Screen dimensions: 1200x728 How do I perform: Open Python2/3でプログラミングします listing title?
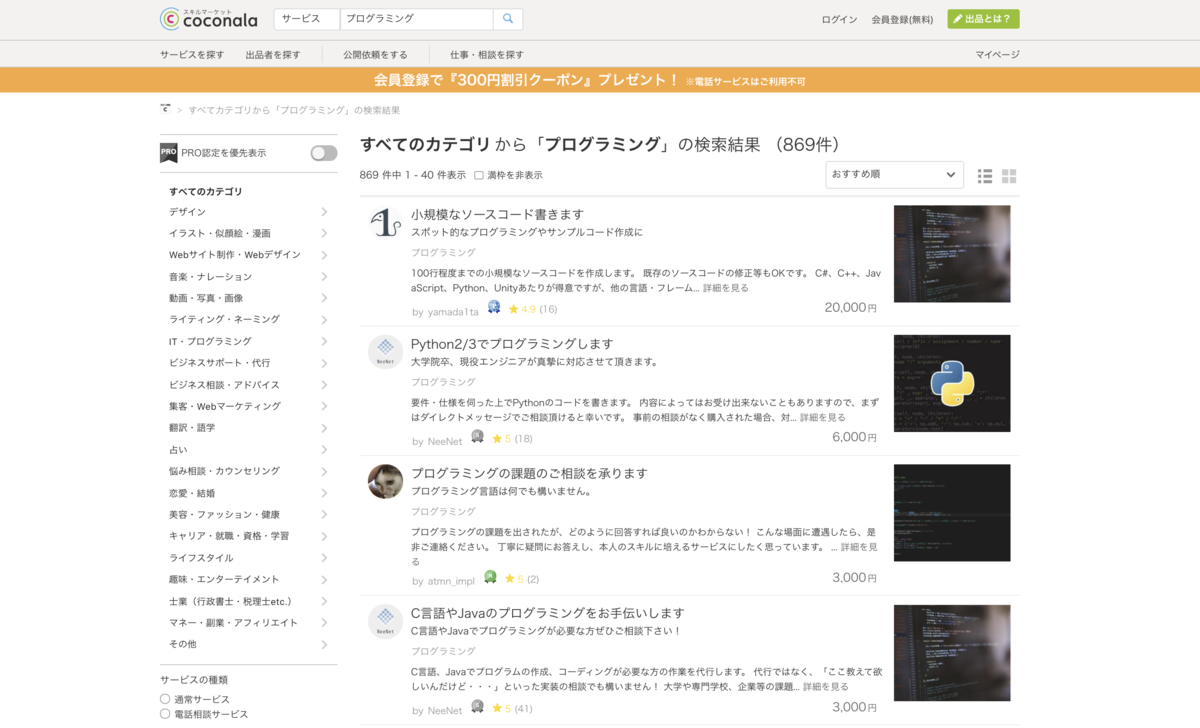(512, 344)
